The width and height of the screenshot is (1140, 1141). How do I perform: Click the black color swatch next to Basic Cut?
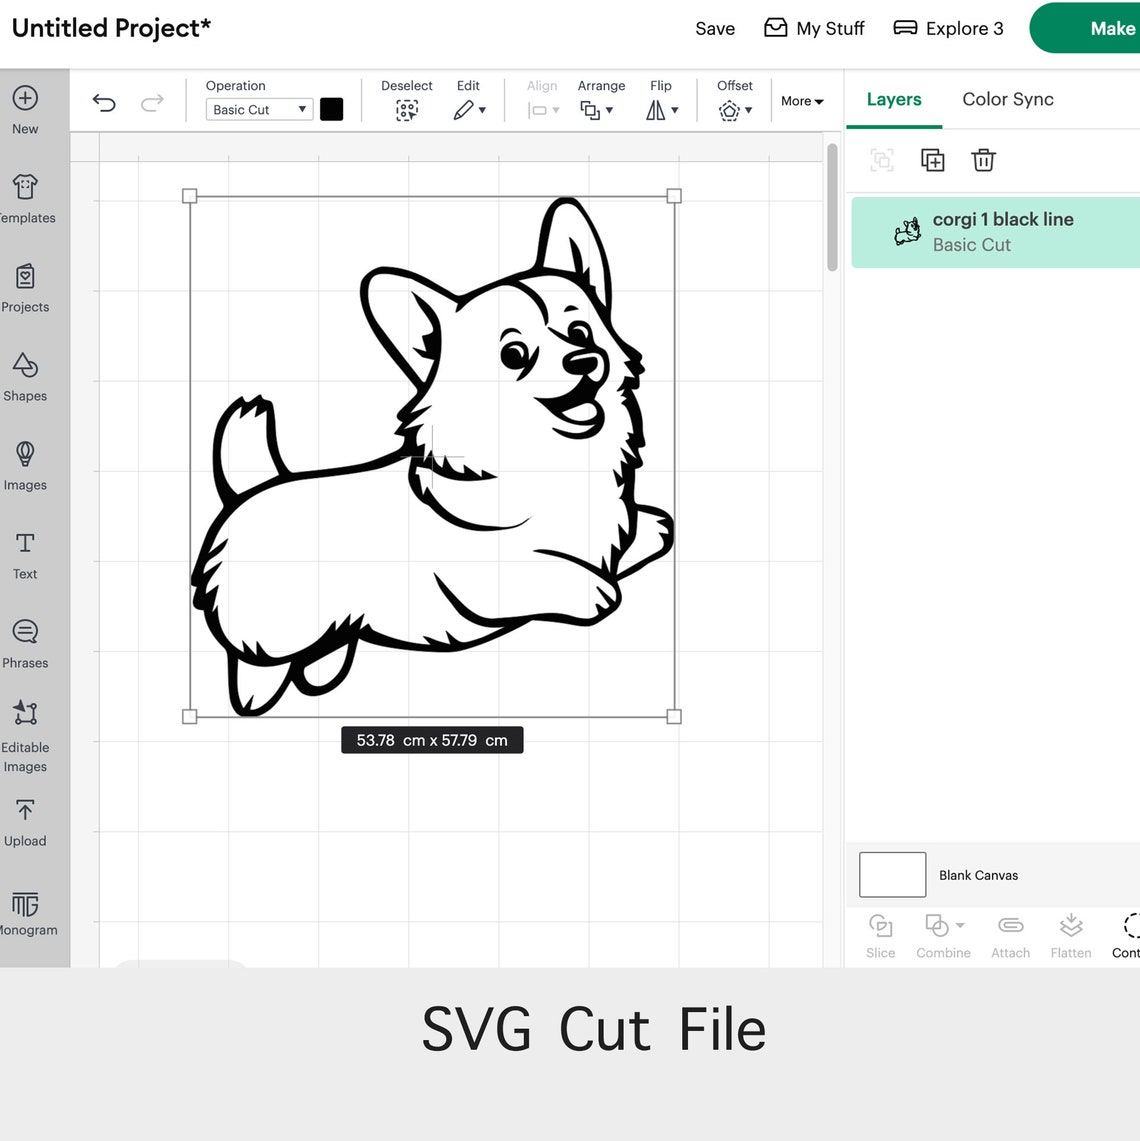point(331,108)
